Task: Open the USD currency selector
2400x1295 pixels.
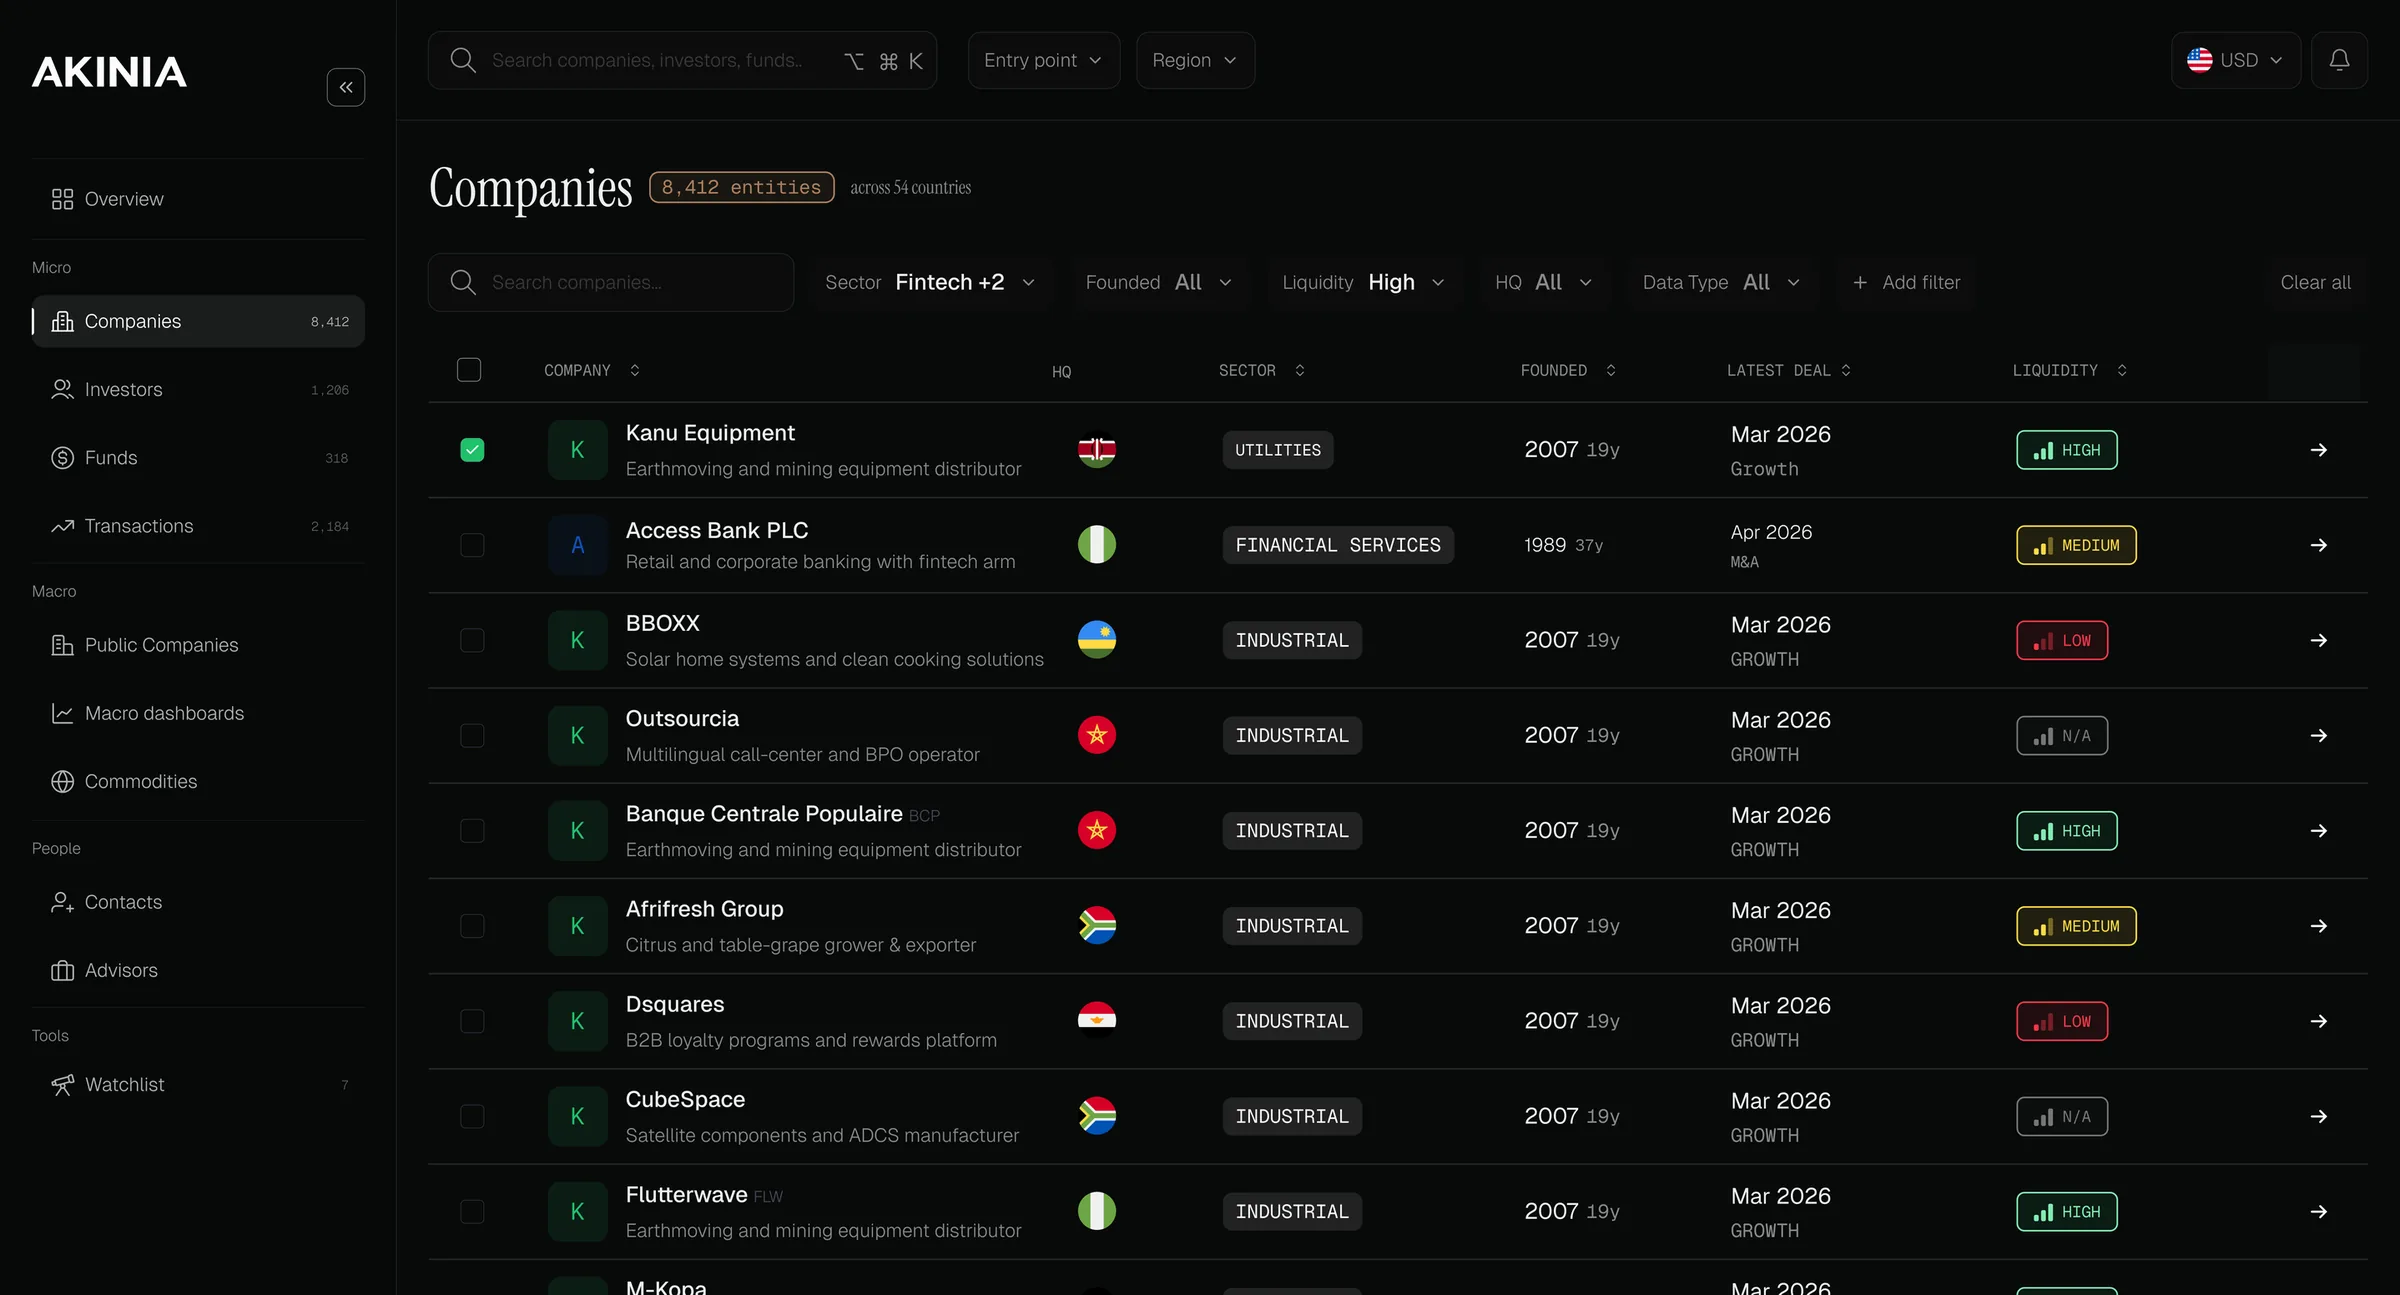Action: click(x=2235, y=60)
